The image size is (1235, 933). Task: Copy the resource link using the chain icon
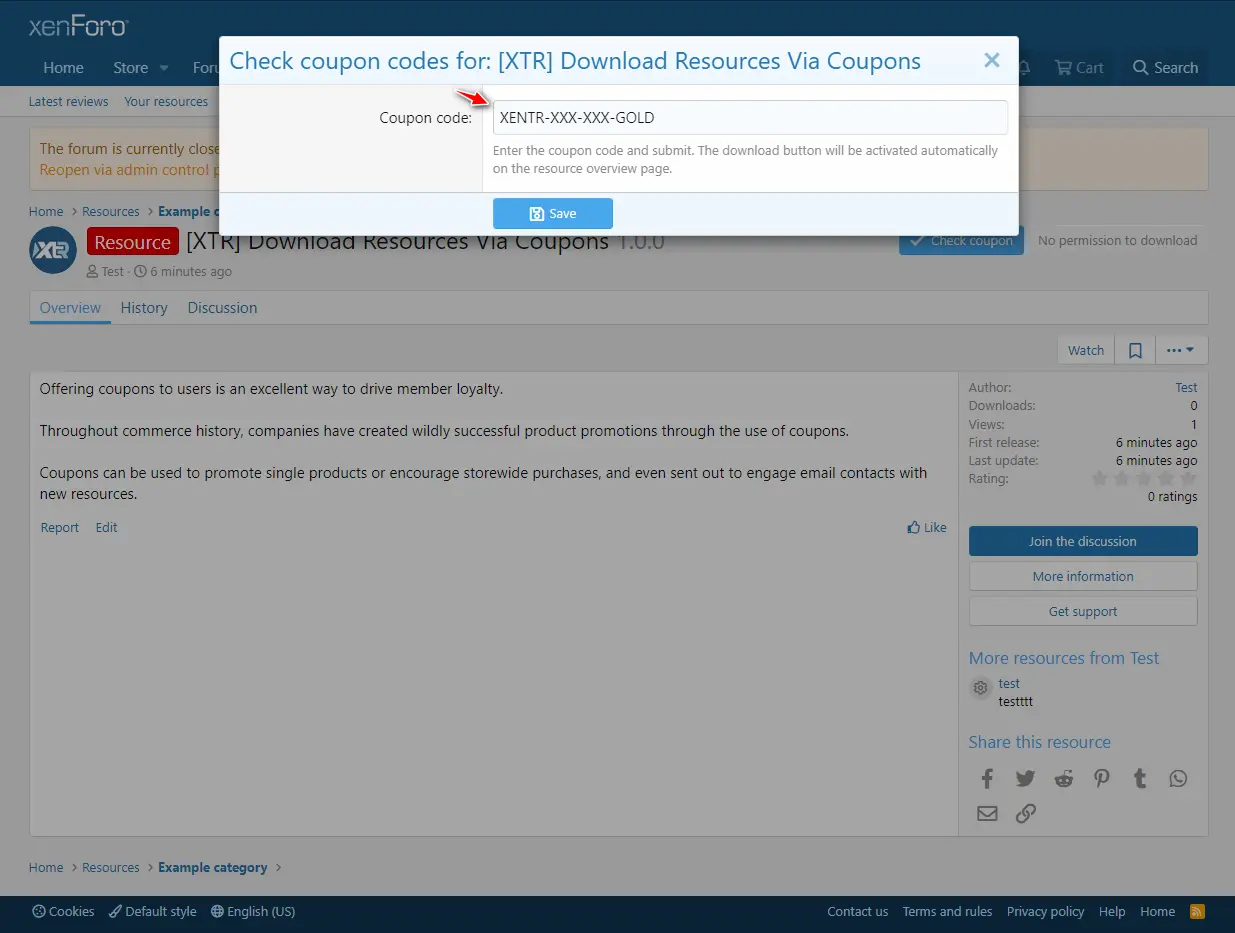(1025, 813)
